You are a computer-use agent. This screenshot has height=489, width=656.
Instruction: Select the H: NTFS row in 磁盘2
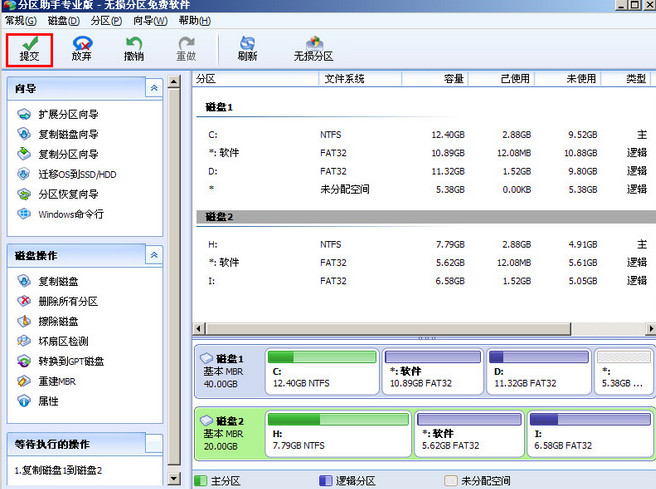[426, 244]
